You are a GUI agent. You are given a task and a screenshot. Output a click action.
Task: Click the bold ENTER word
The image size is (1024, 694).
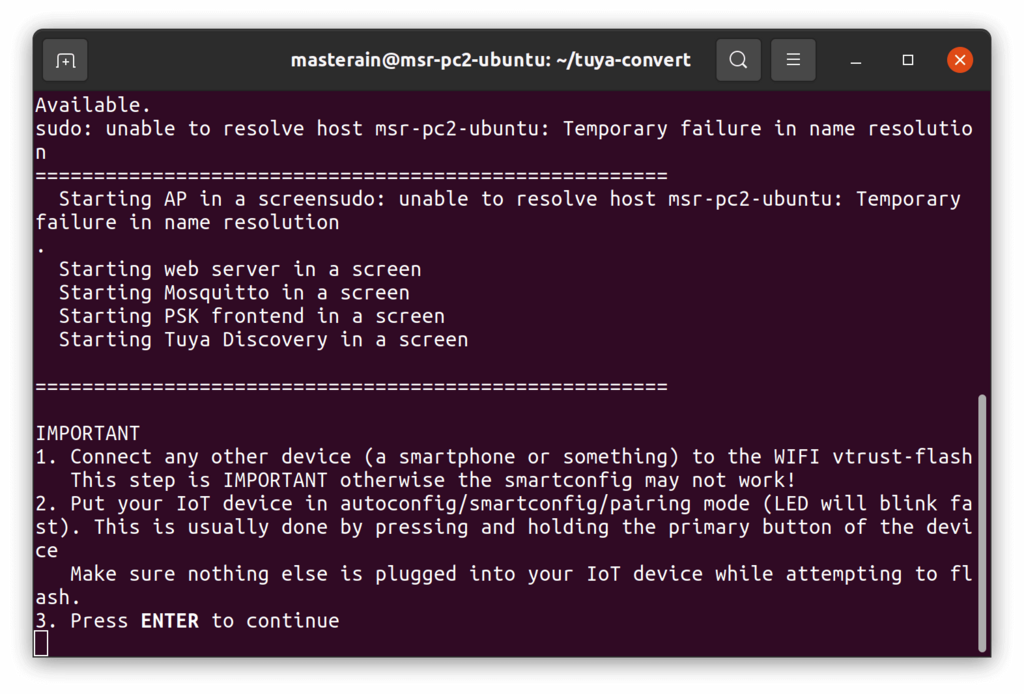pyautogui.click(x=169, y=621)
